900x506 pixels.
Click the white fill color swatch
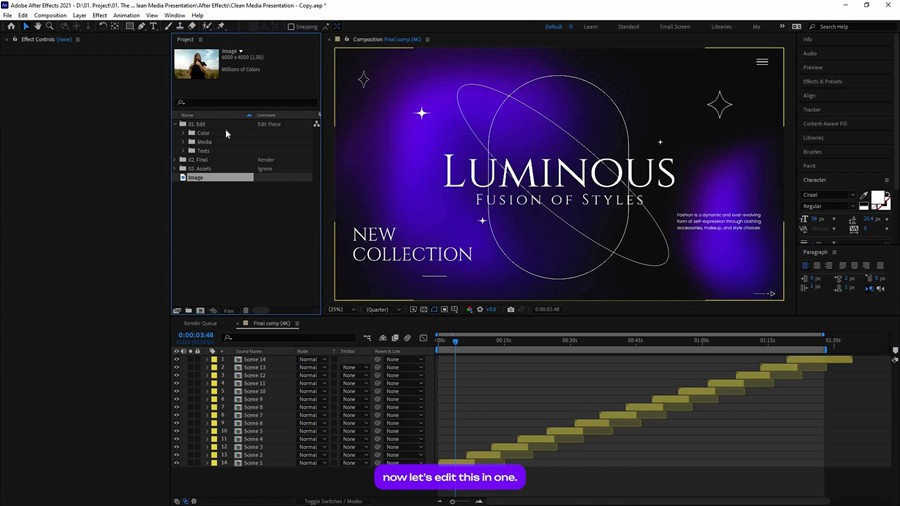click(878, 198)
